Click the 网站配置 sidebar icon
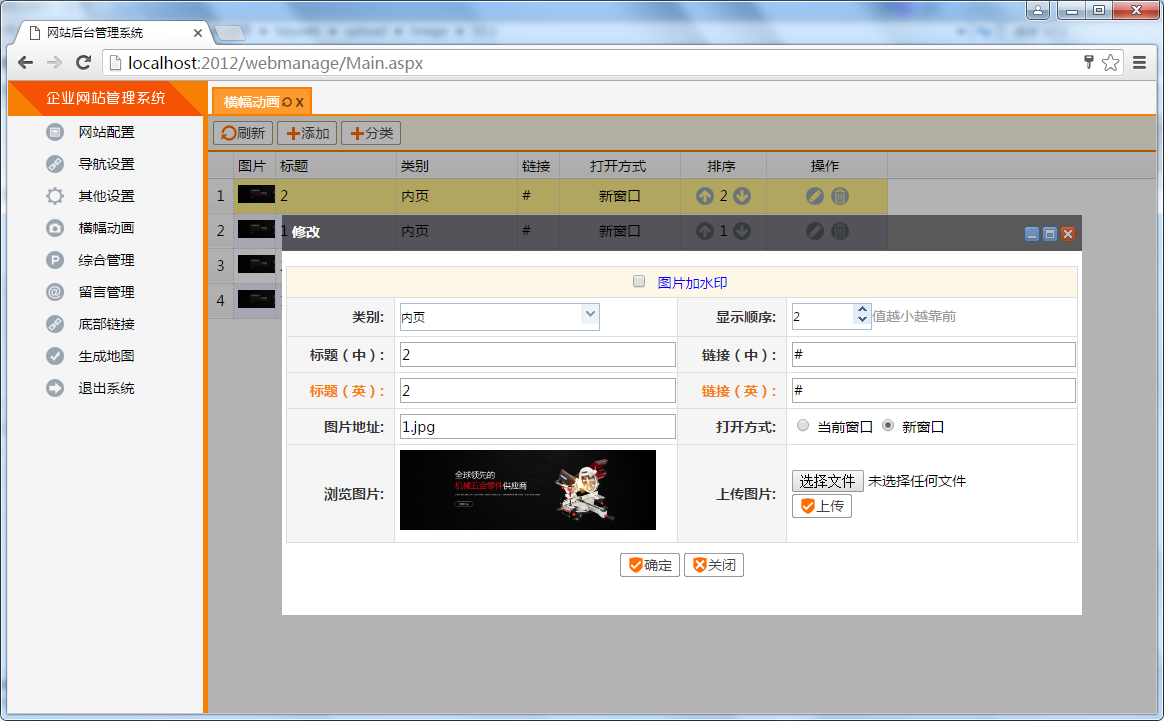Viewport: 1164px width, 721px height. pyautogui.click(x=55, y=132)
